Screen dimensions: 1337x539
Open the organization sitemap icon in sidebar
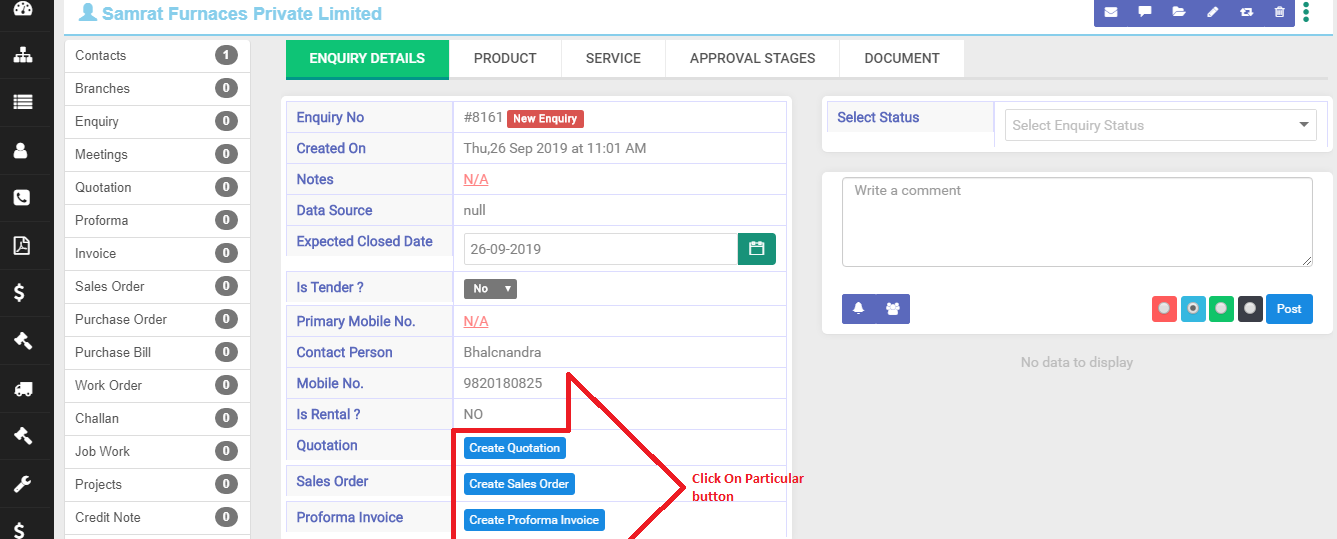pos(22,55)
